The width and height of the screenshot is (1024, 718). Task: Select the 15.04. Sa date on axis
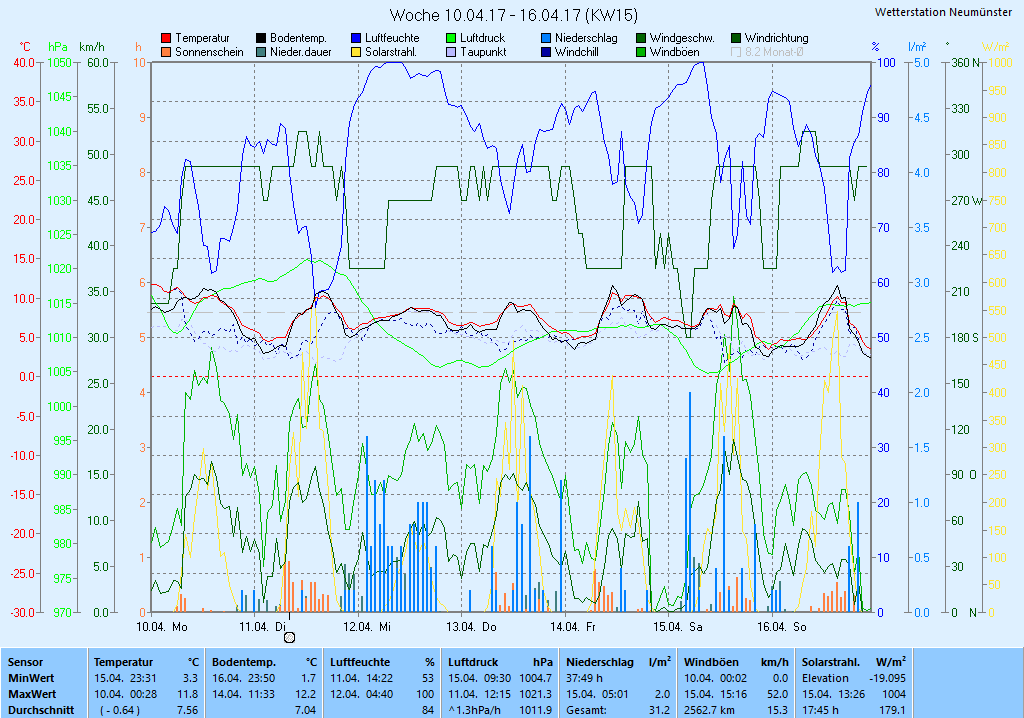pyautogui.click(x=678, y=626)
